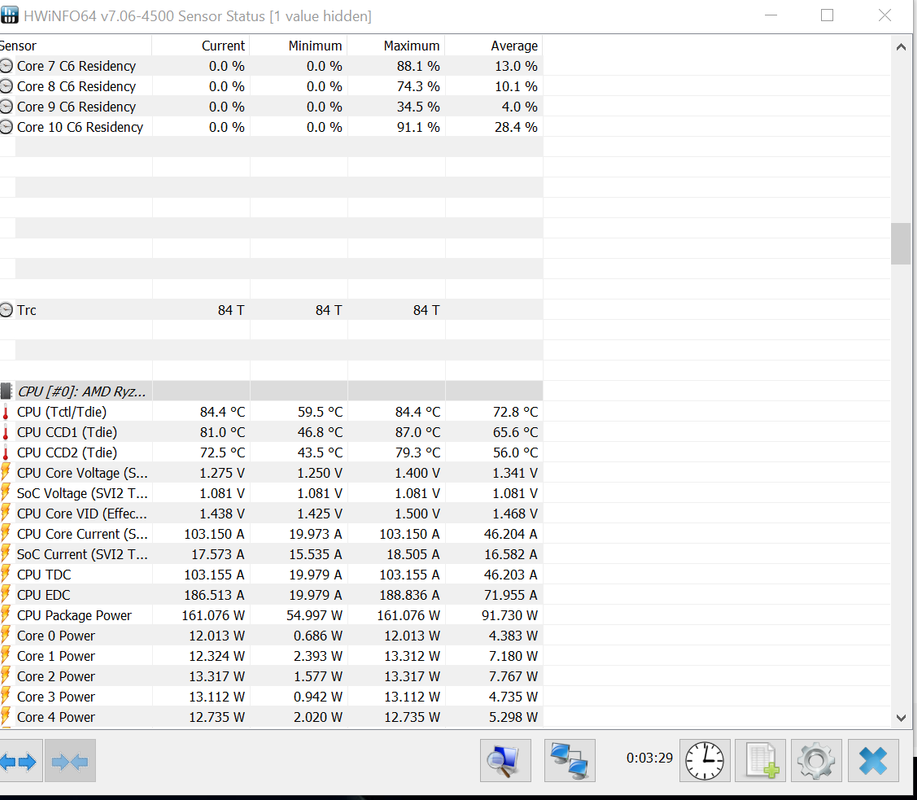Screen dimensions: 917x800
Task: Select the SoC Current (SVI2 T... row
Action: 271,554
